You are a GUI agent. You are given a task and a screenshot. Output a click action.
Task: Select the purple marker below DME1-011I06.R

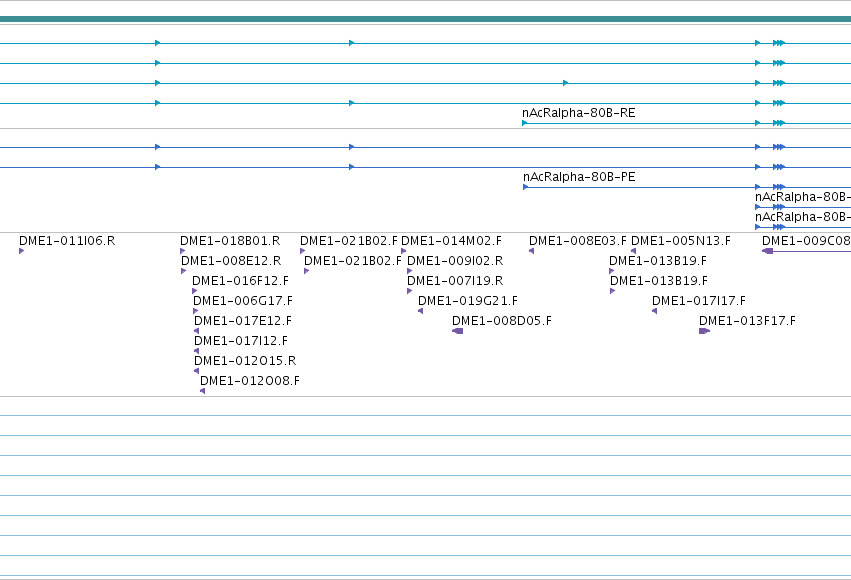coord(22,251)
